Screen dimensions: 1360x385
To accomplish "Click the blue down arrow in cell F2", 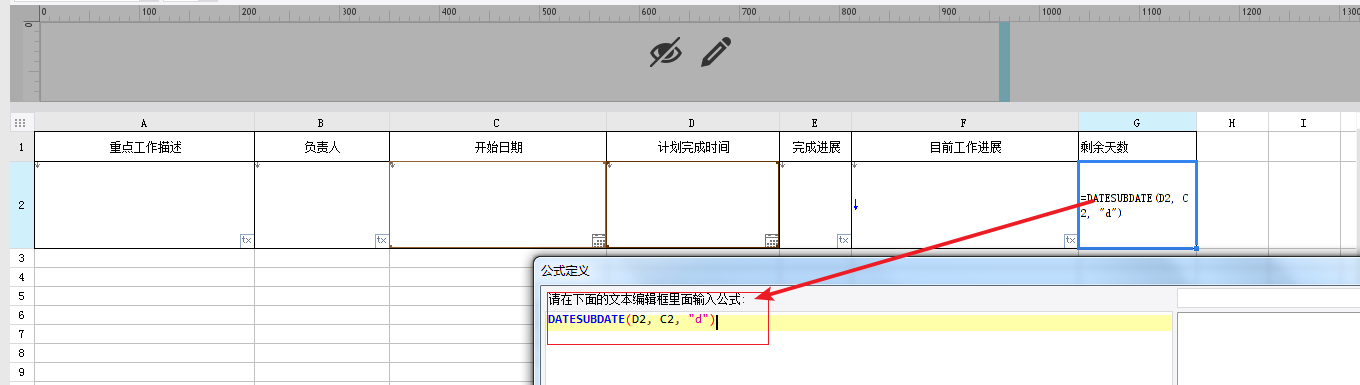I will coord(855,205).
